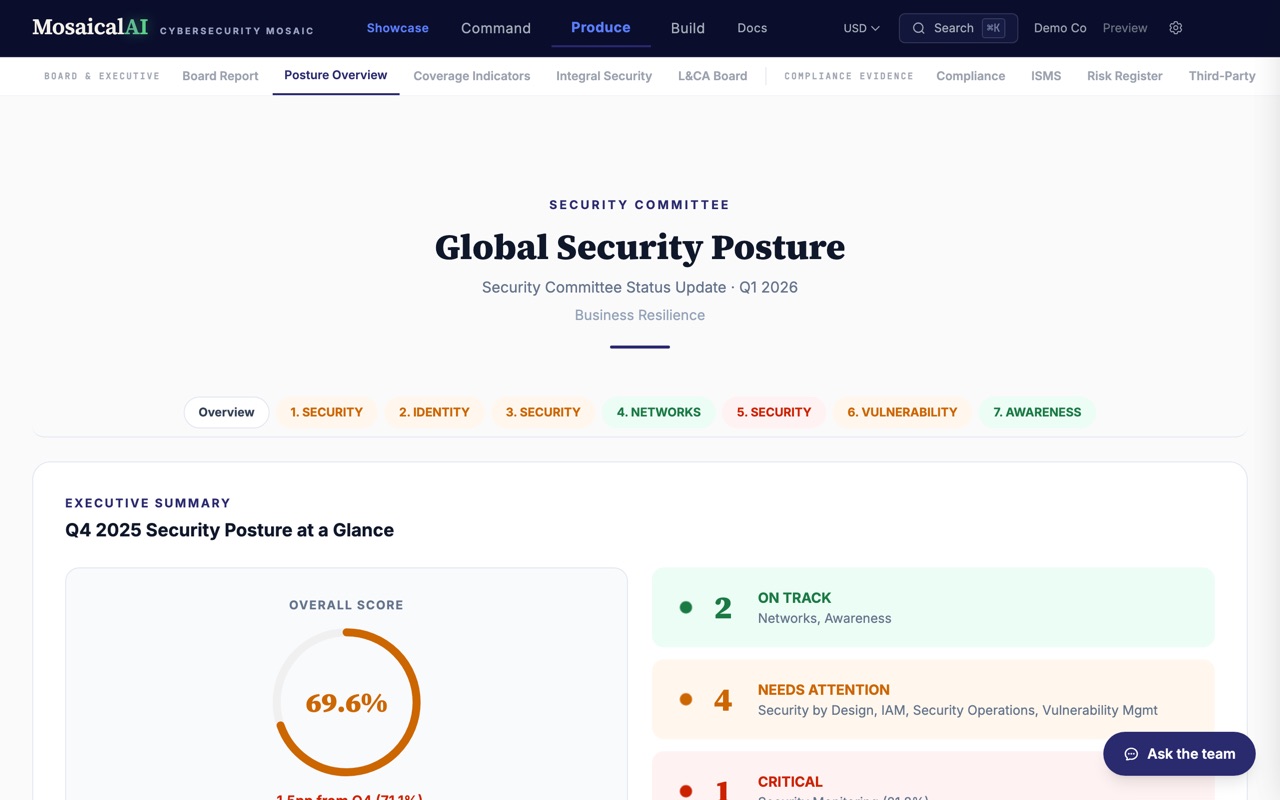Click the 'Global Security Posture' heading

coord(640,247)
